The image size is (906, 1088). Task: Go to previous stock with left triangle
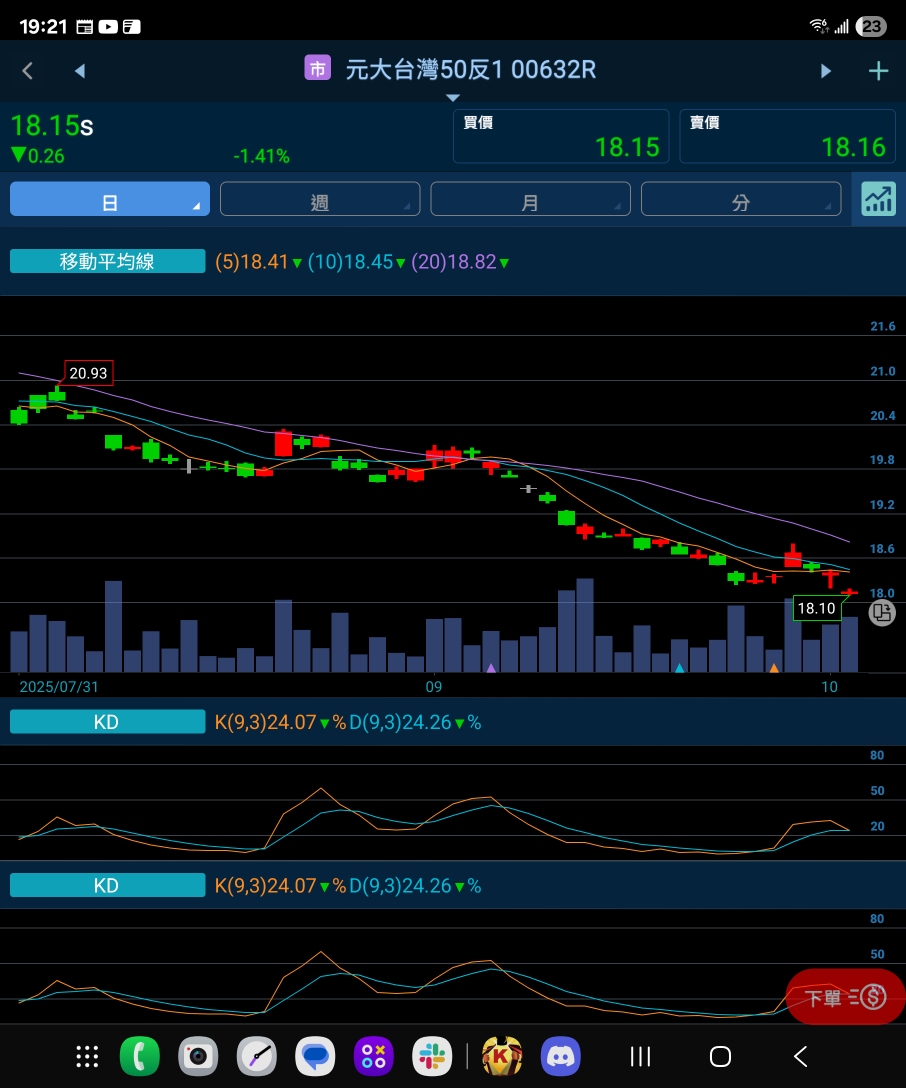coord(80,70)
